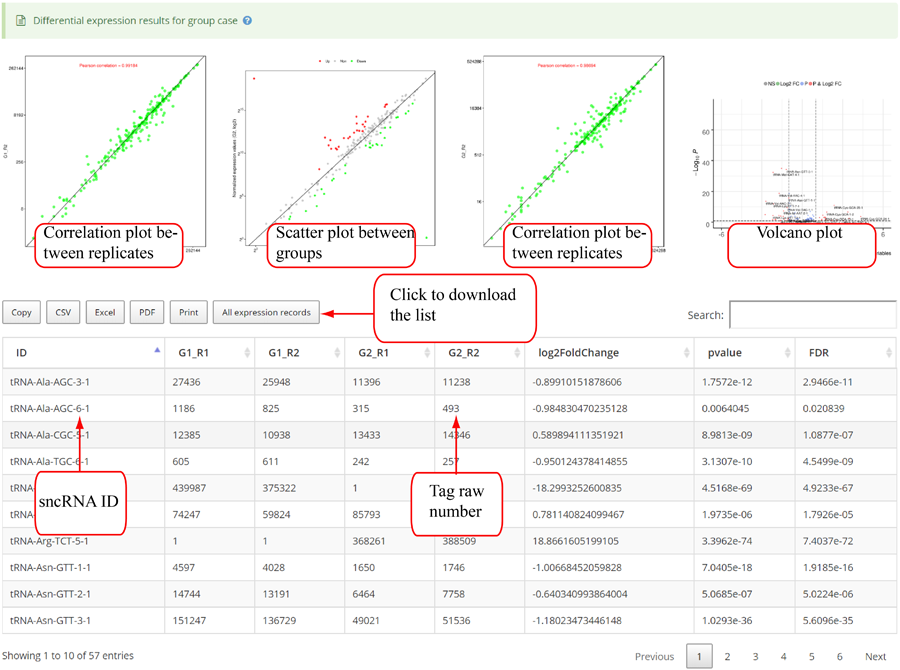
Task: Download table as Excel file
Action: [105, 312]
